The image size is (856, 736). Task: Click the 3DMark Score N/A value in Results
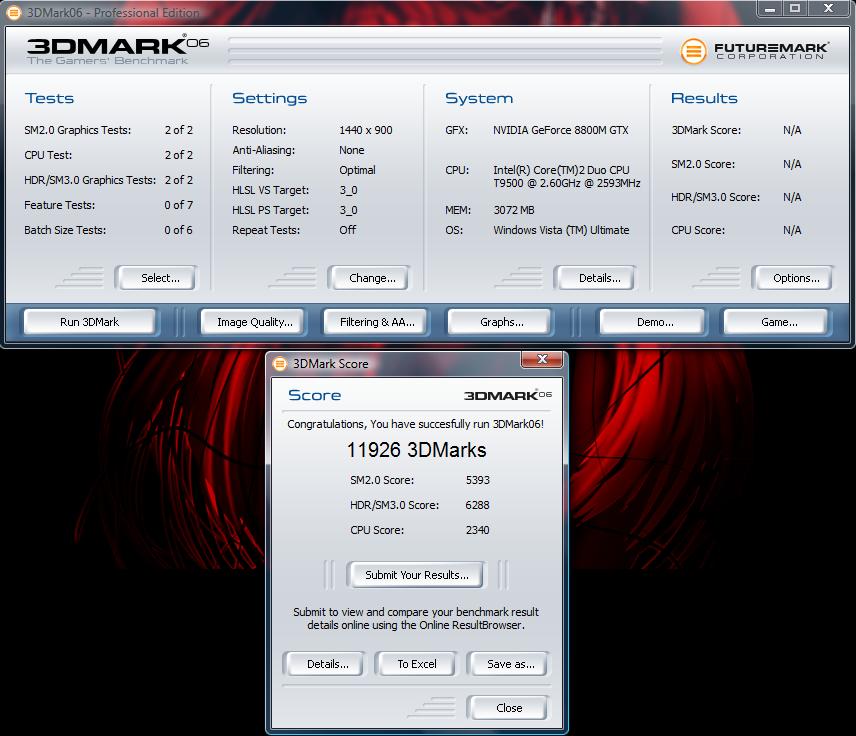tap(792, 130)
